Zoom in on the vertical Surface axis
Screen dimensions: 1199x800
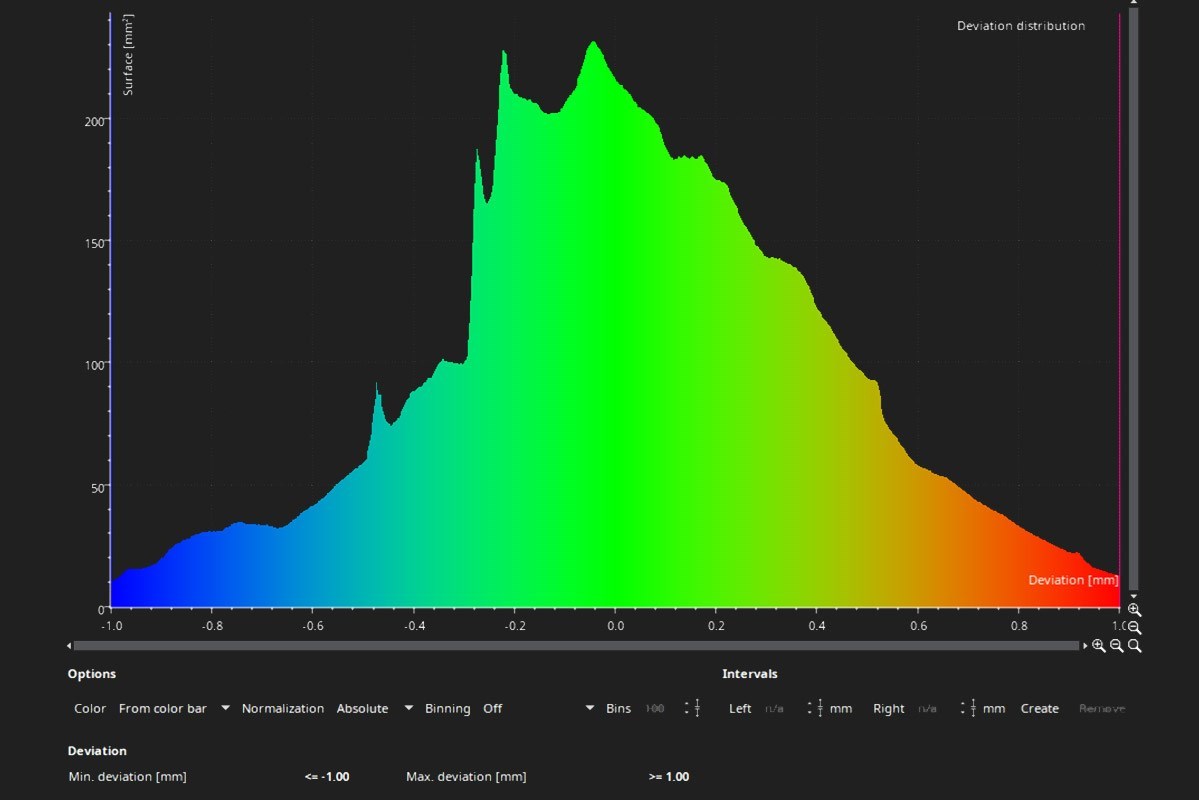click(1134, 610)
